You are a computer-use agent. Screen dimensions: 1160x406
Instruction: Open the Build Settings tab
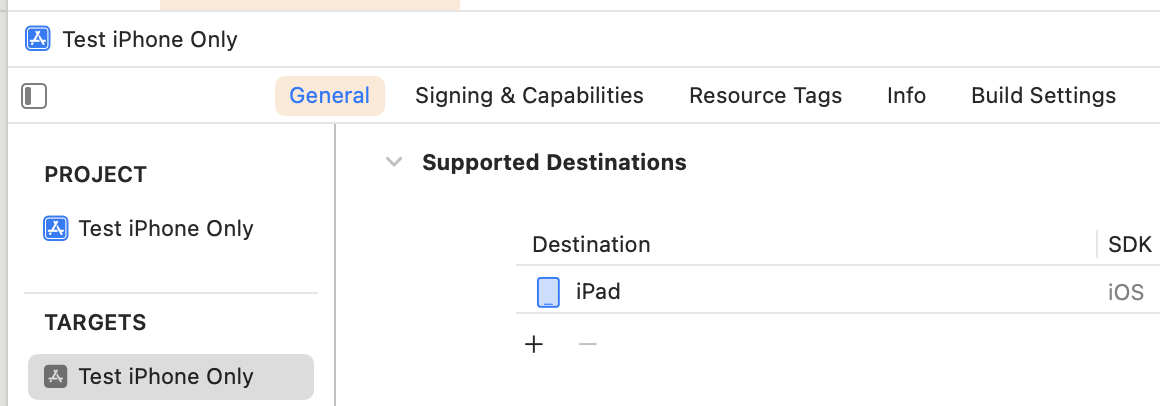tap(1043, 96)
